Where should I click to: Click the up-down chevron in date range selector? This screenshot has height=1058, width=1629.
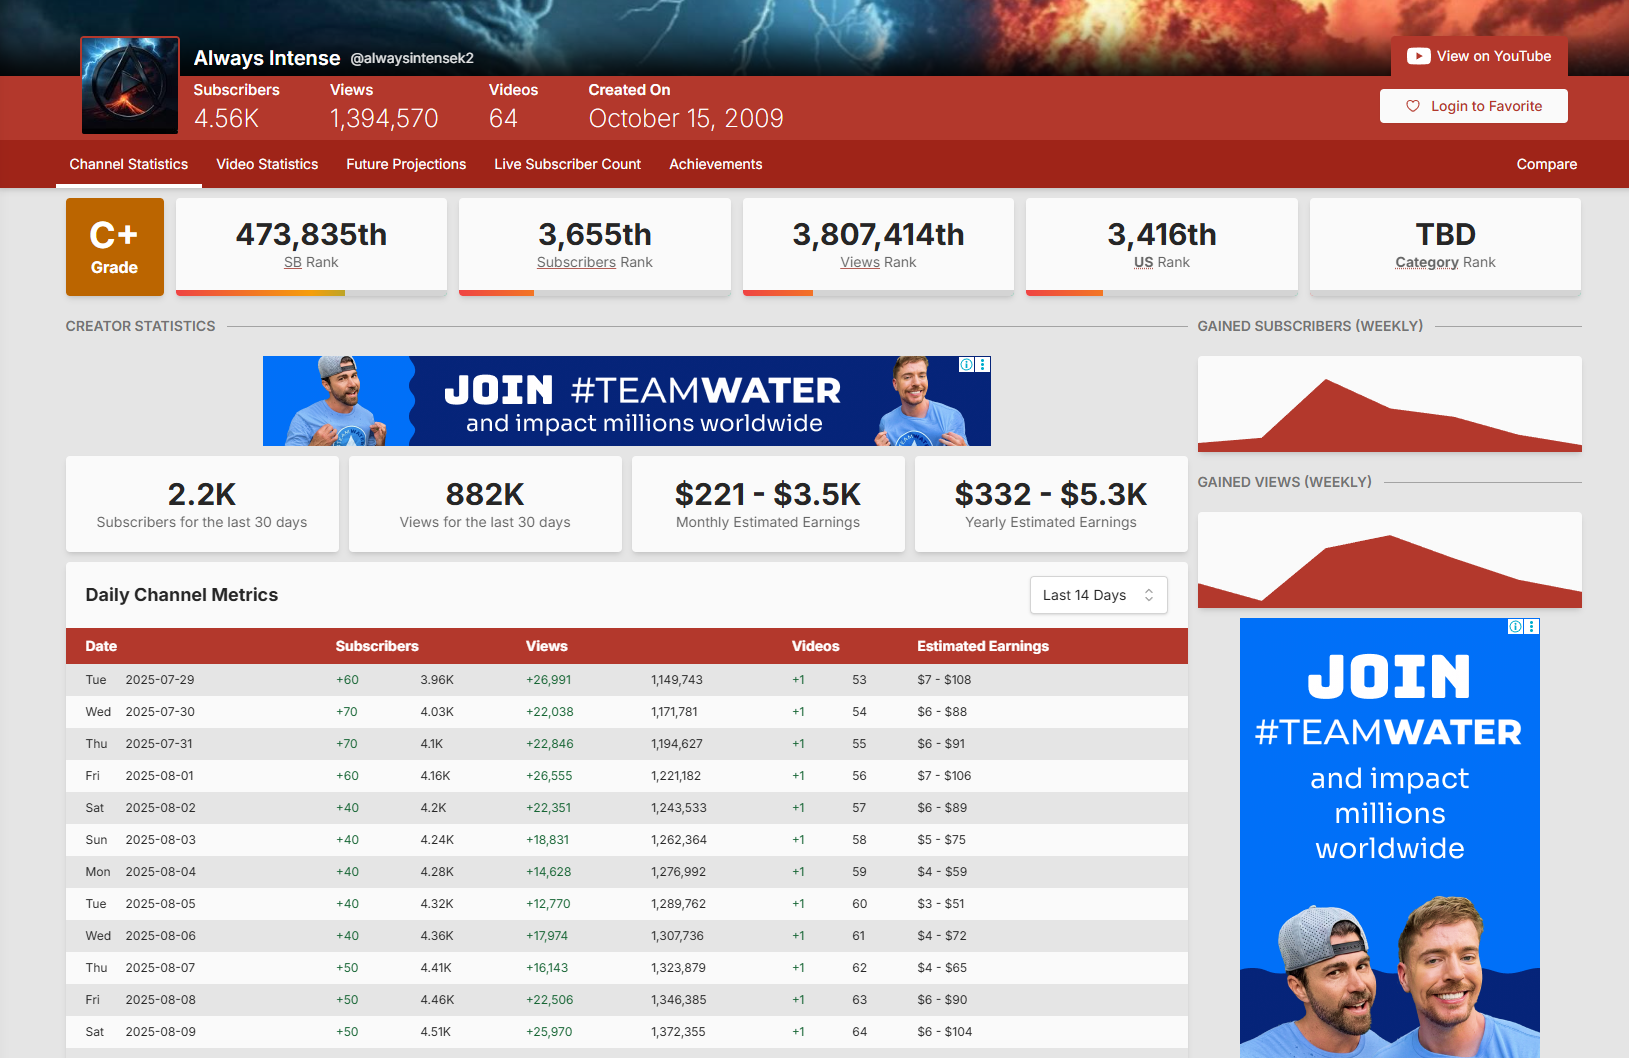coord(1149,595)
